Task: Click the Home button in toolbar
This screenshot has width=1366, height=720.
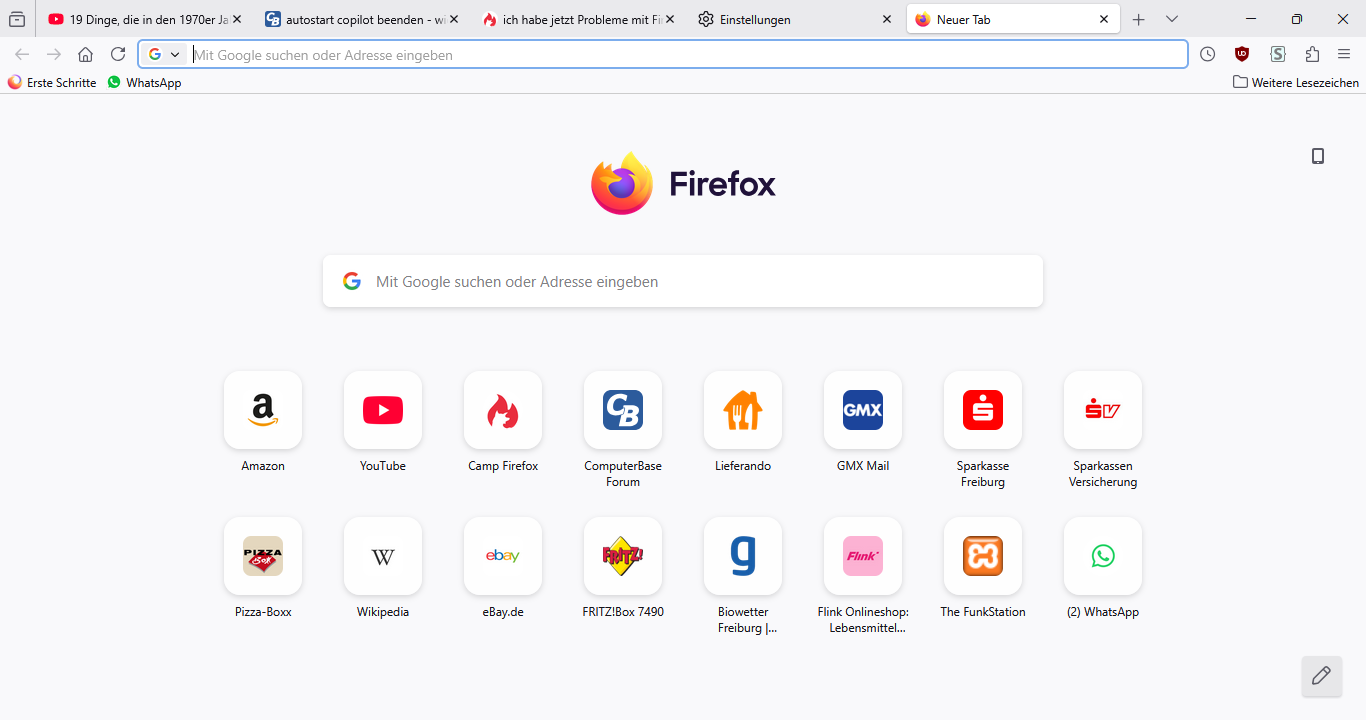Action: (x=86, y=55)
